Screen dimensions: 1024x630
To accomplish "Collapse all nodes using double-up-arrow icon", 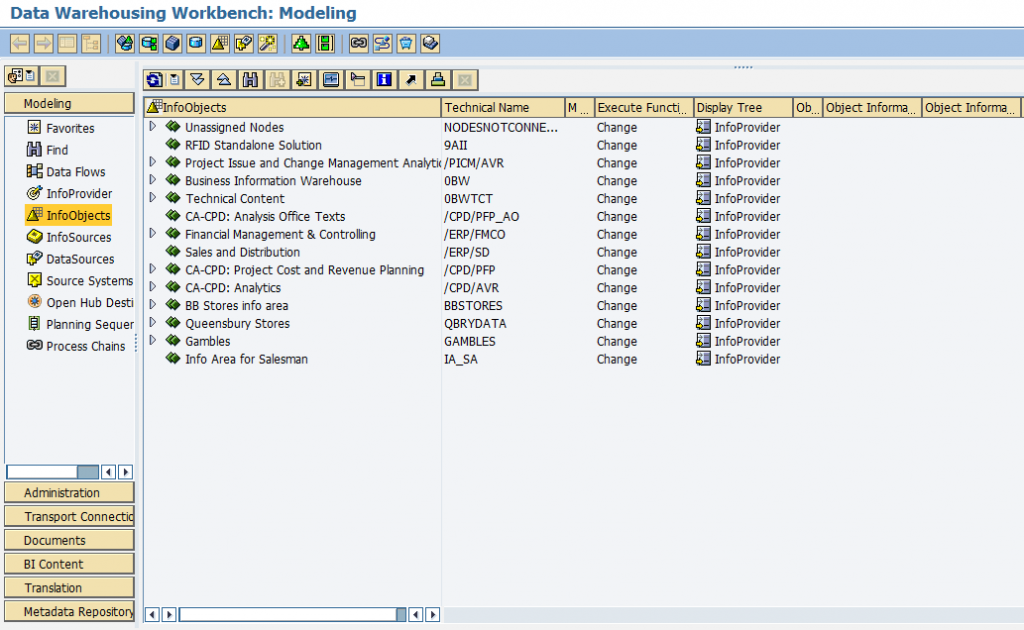I will tap(223, 79).
